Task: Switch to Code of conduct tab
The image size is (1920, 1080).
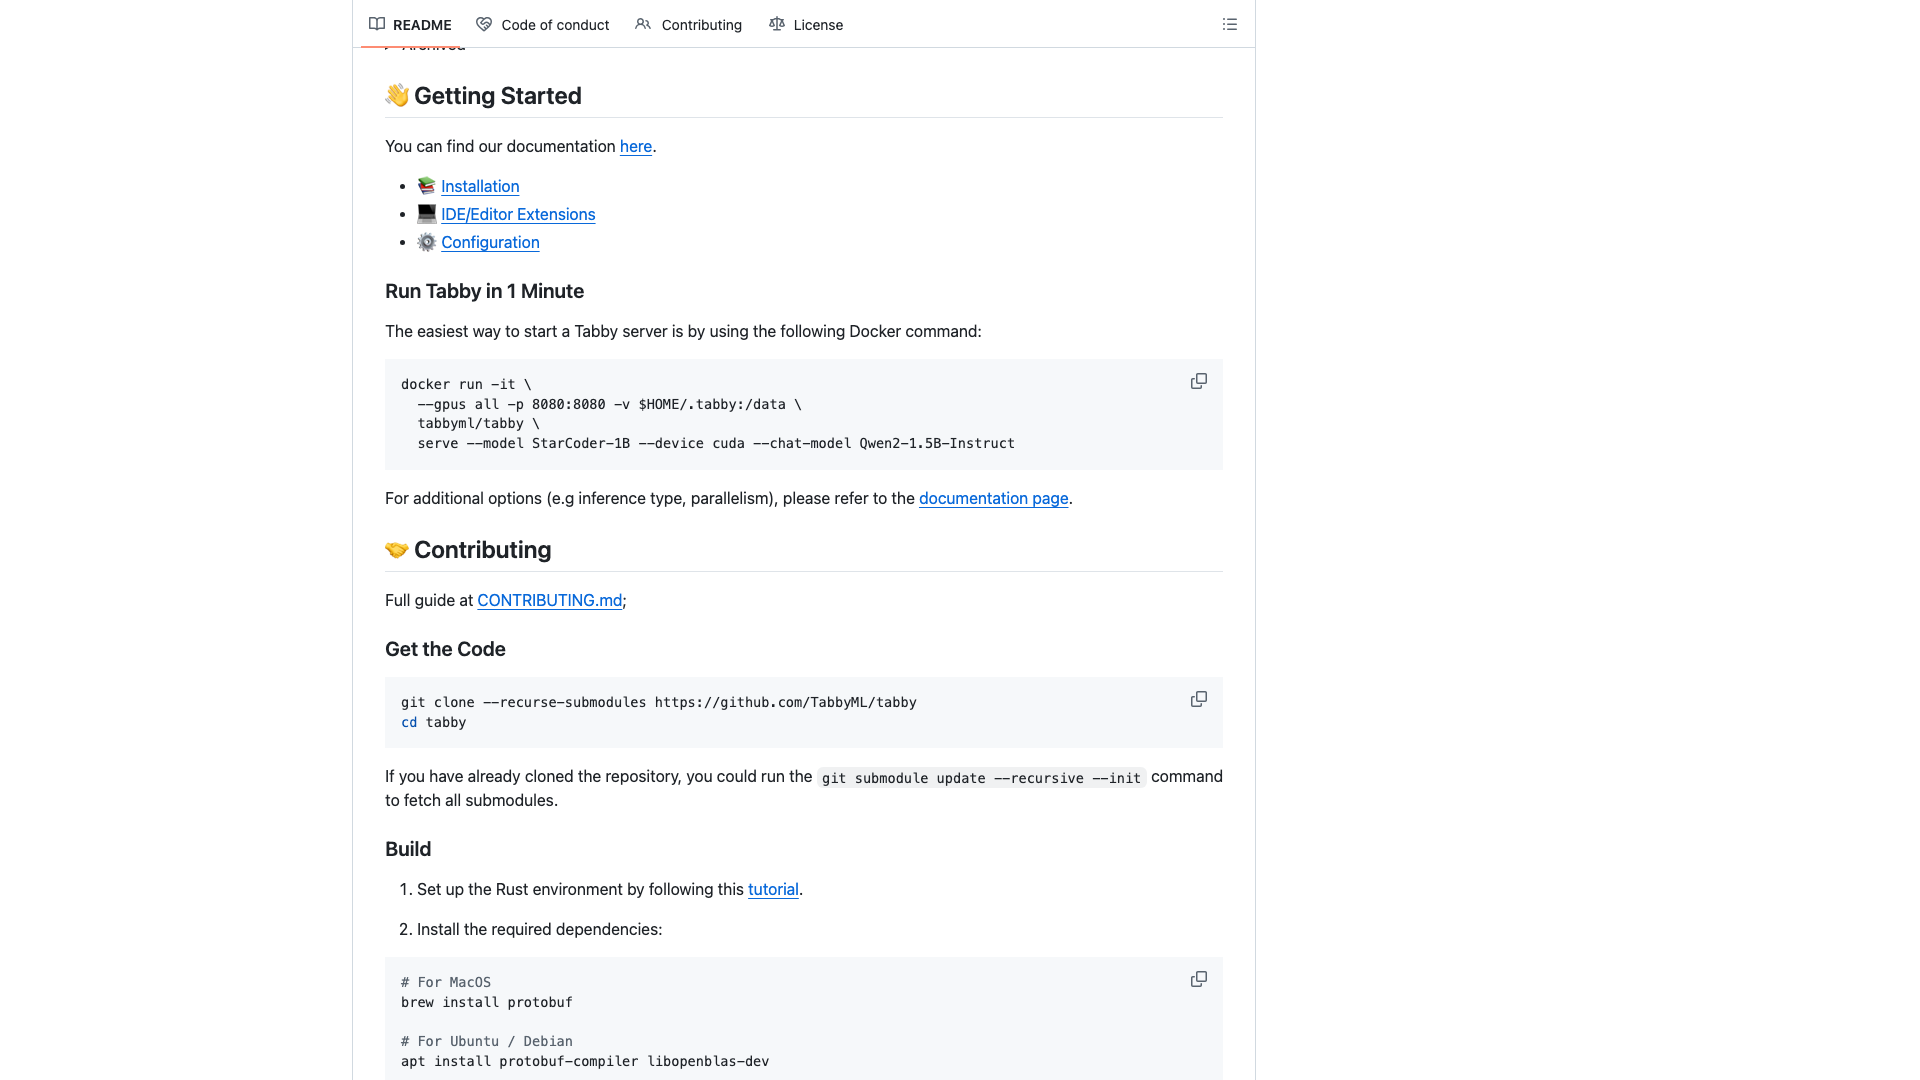Action: click(x=543, y=24)
